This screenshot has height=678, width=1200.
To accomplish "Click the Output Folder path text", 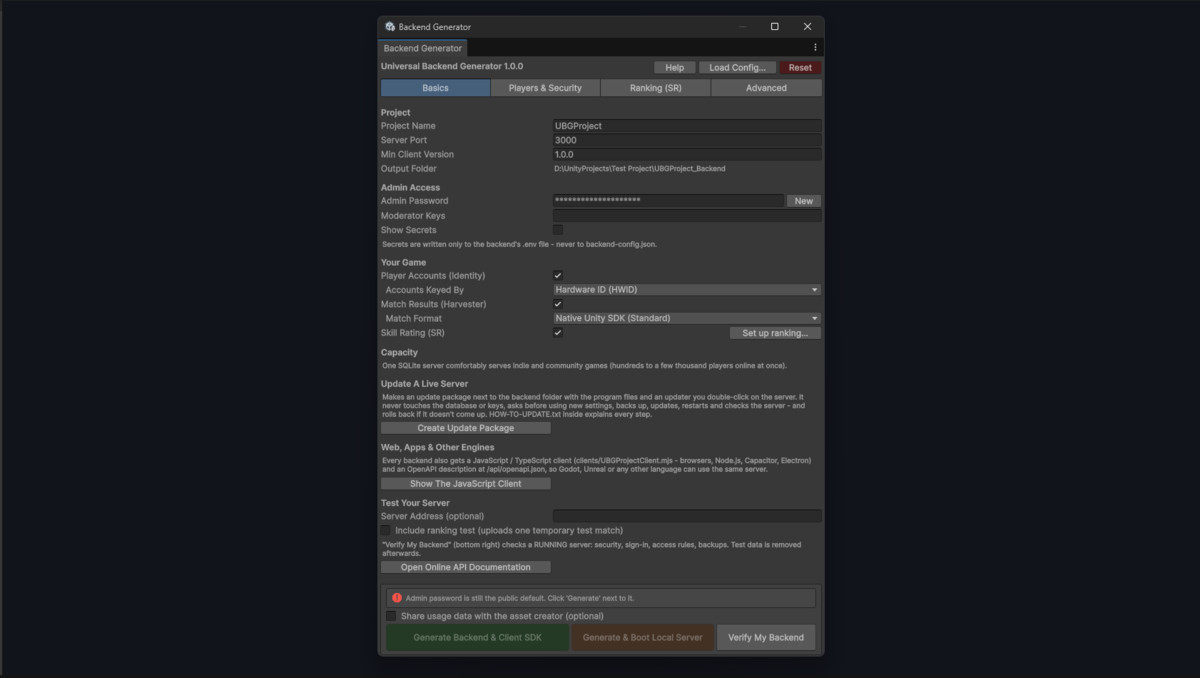I will point(640,169).
